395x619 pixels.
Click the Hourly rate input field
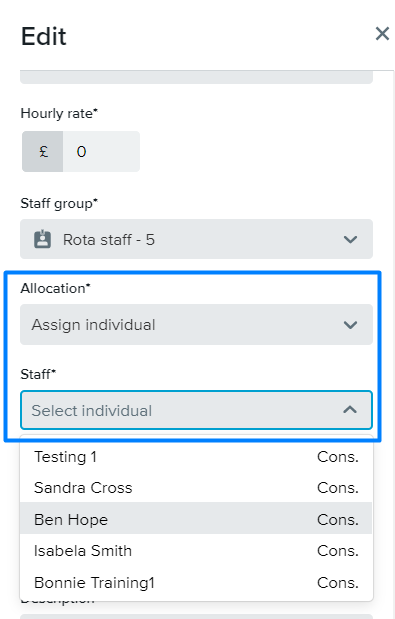101,152
